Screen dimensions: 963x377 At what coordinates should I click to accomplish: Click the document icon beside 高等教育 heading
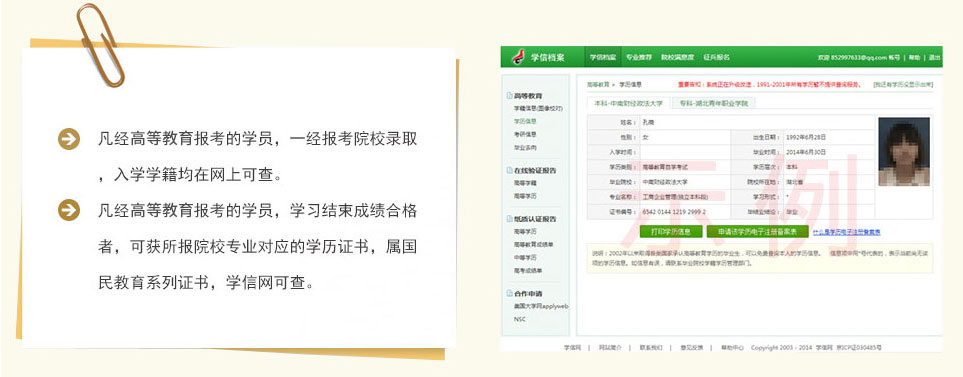[x=509, y=96]
